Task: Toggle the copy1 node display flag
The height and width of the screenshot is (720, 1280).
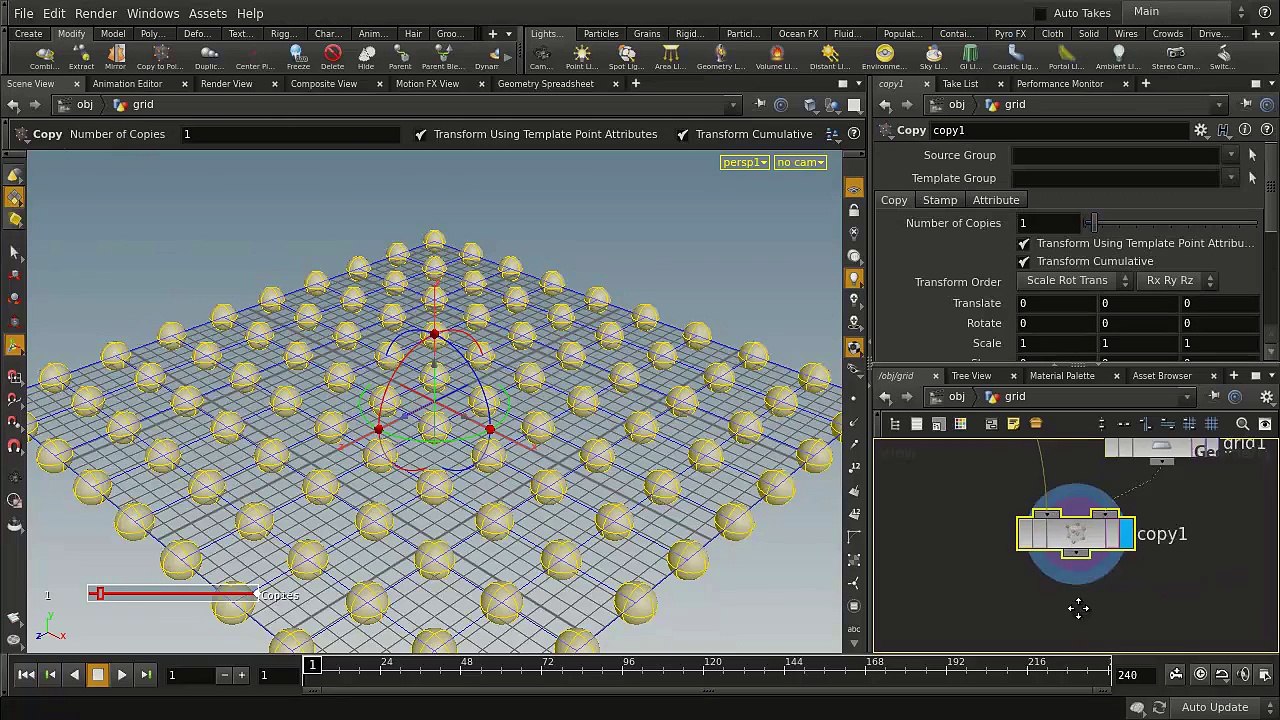Action: (1127, 534)
